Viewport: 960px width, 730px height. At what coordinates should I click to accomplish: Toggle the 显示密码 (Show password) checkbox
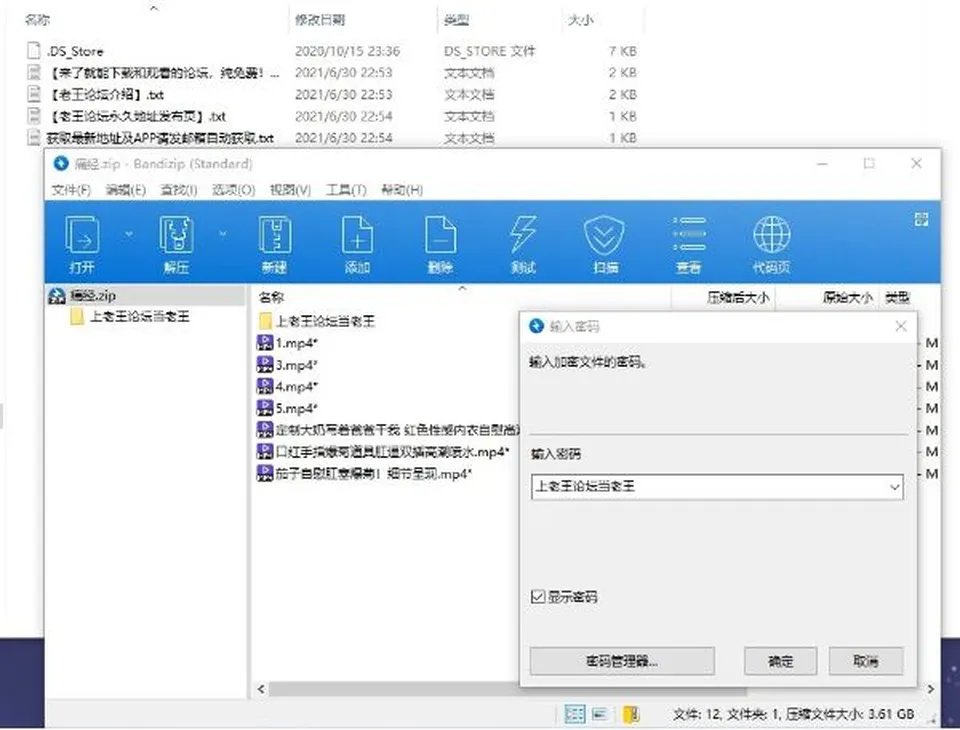(x=538, y=596)
